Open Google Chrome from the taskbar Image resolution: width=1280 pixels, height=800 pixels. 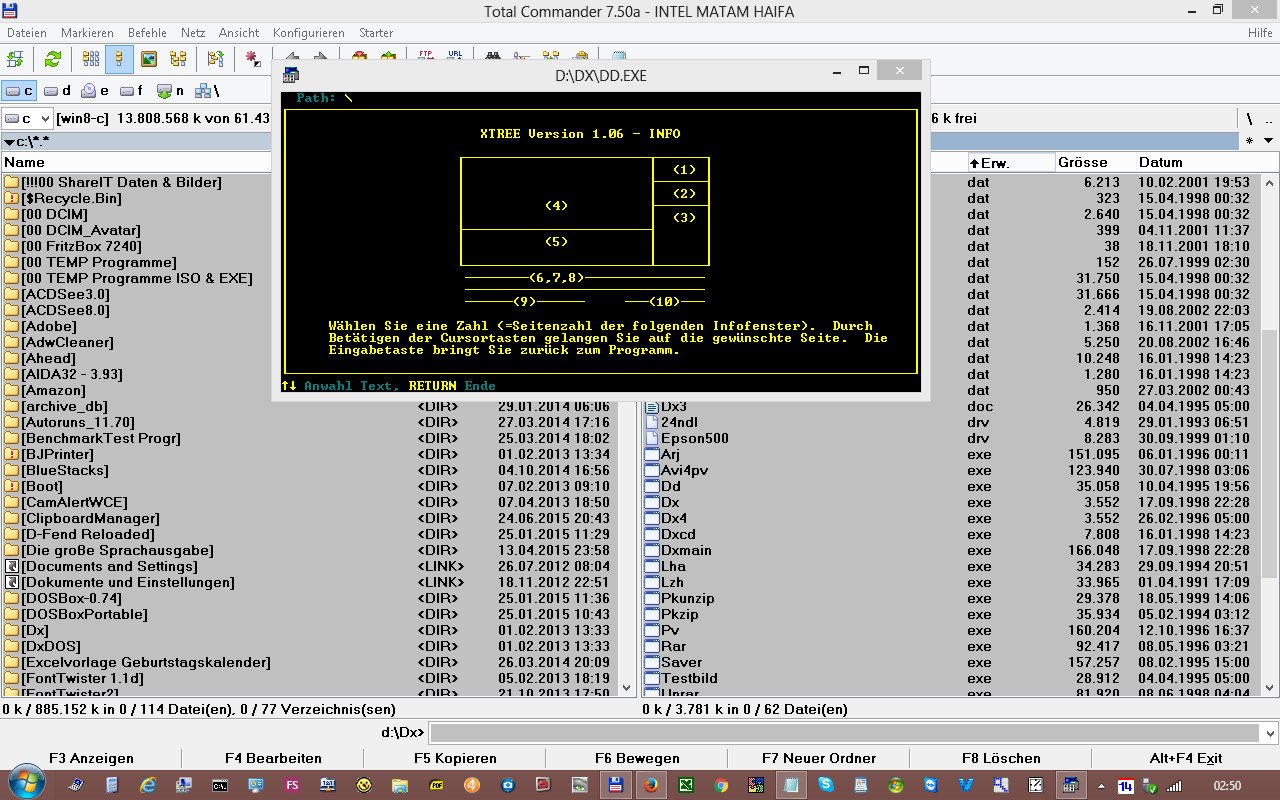[x=722, y=785]
